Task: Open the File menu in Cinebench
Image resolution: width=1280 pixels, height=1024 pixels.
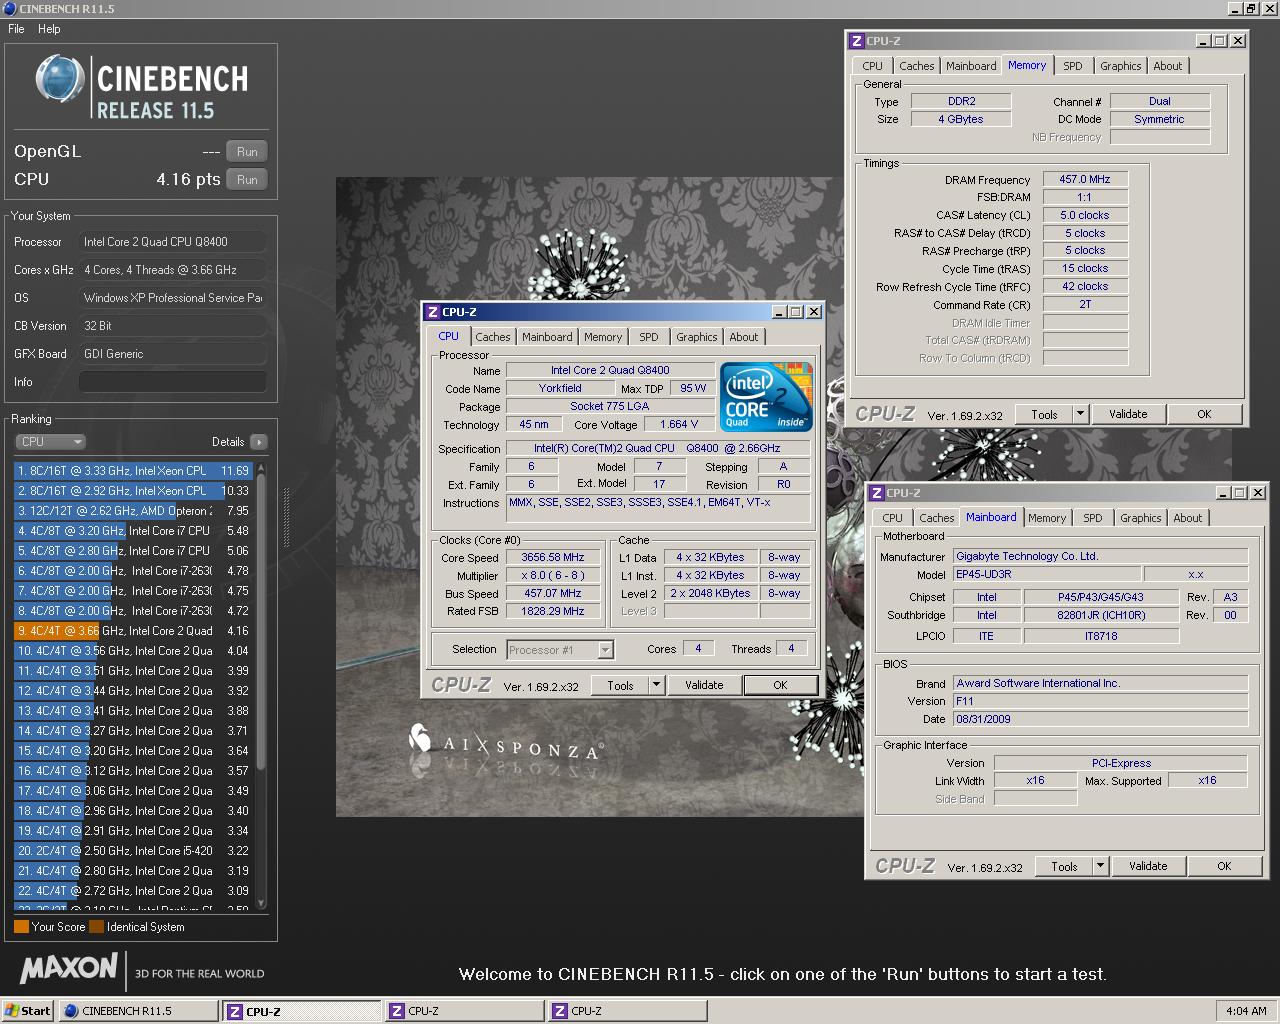Action: (x=16, y=29)
